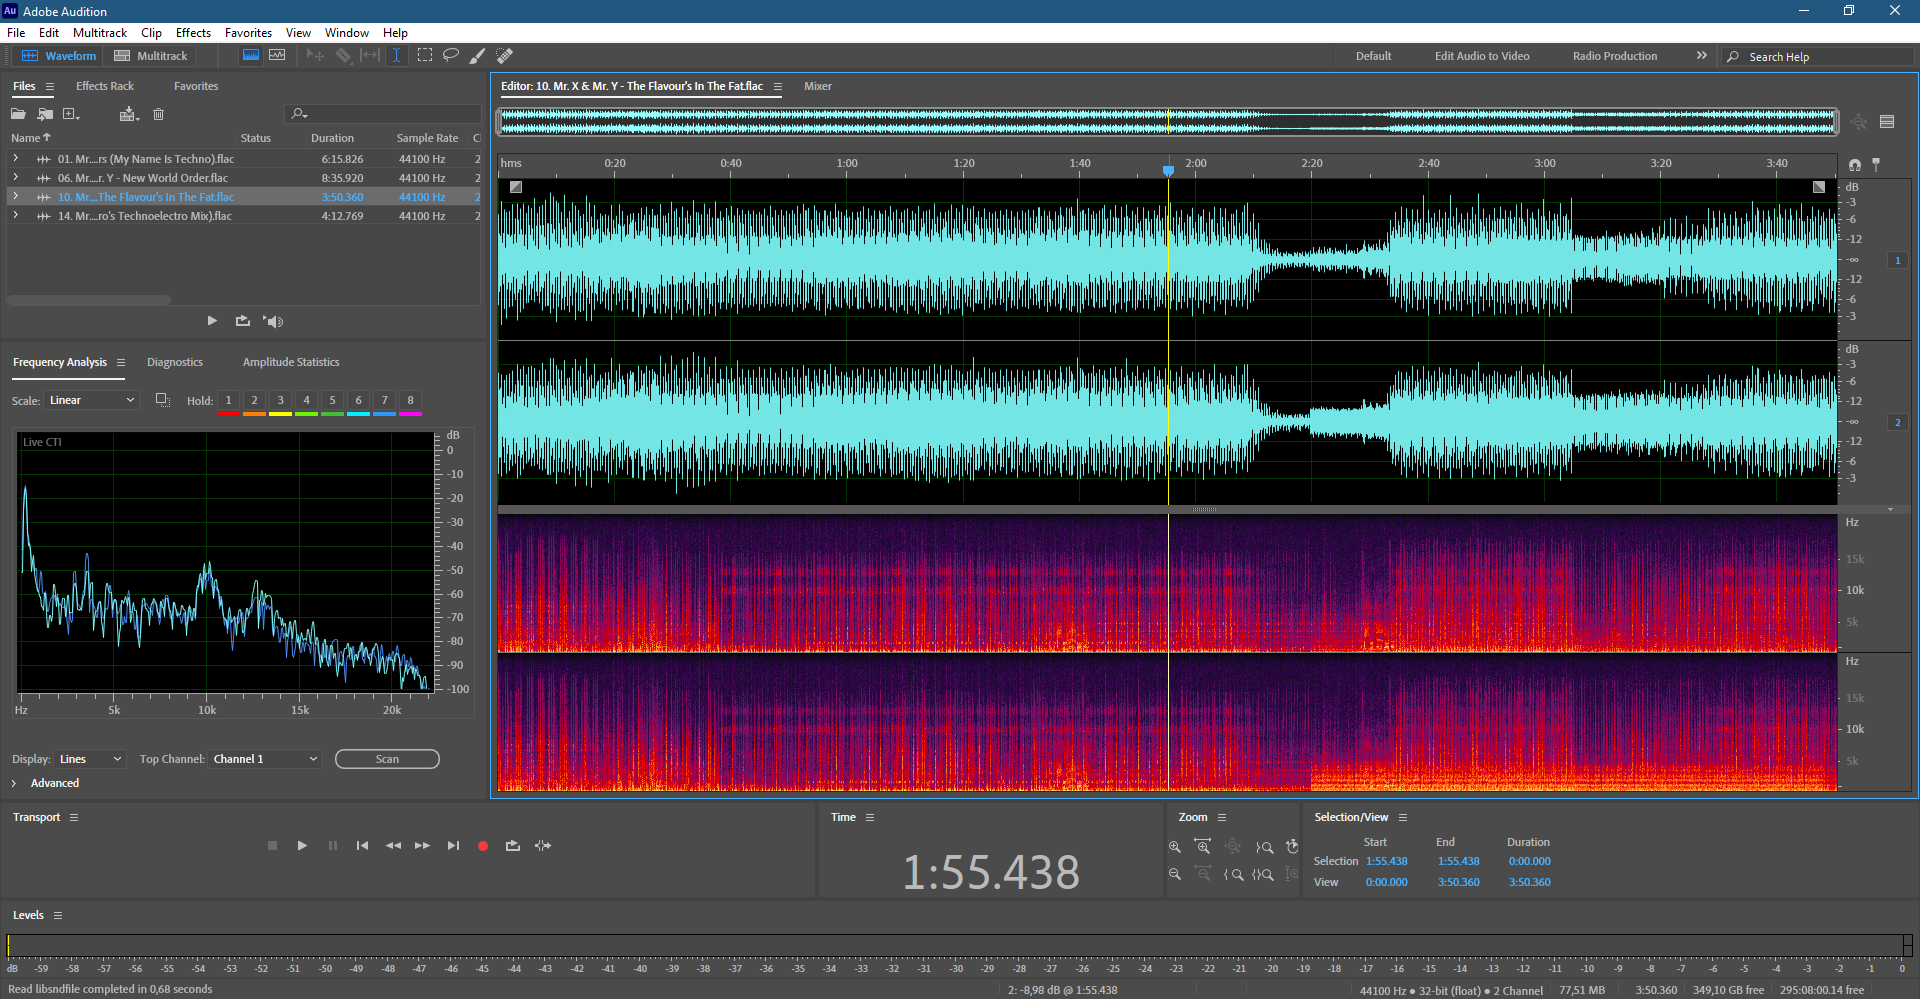Expand file 01. Mr...rs (My Name Is Techno).flac
Screen dimensions: 1920x999
[x=16, y=159]
